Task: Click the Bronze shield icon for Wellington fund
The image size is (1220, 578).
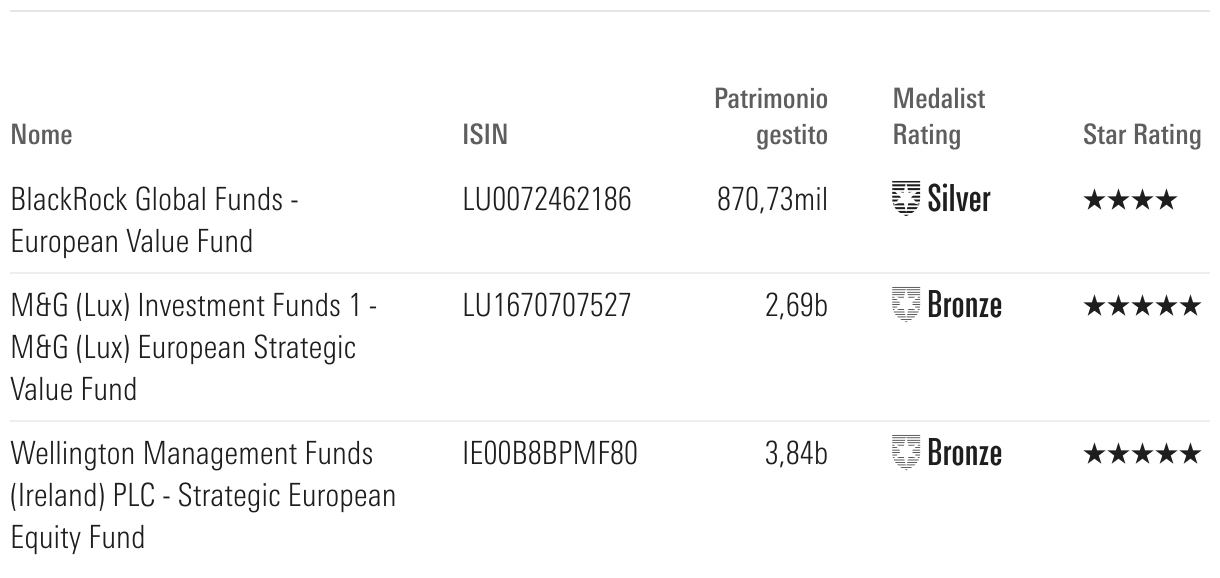Action: 906,454
